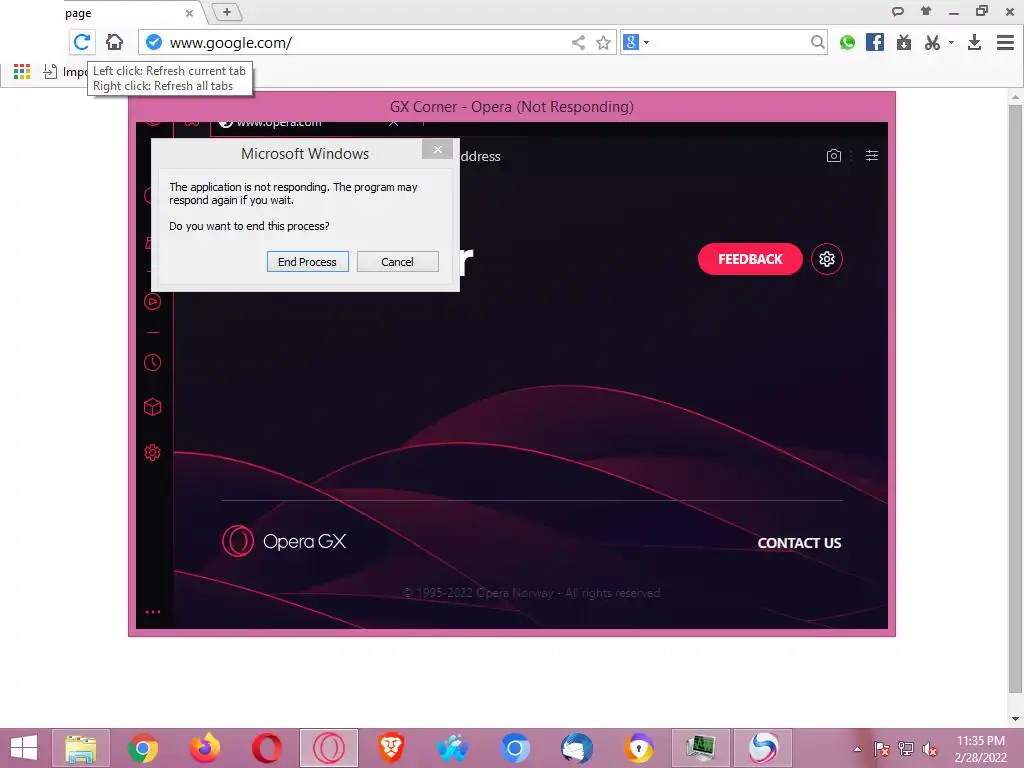This screenshot has height=768, width=1024.
Task: Open the Google search engine dropdown
Action: click(637, 42)
